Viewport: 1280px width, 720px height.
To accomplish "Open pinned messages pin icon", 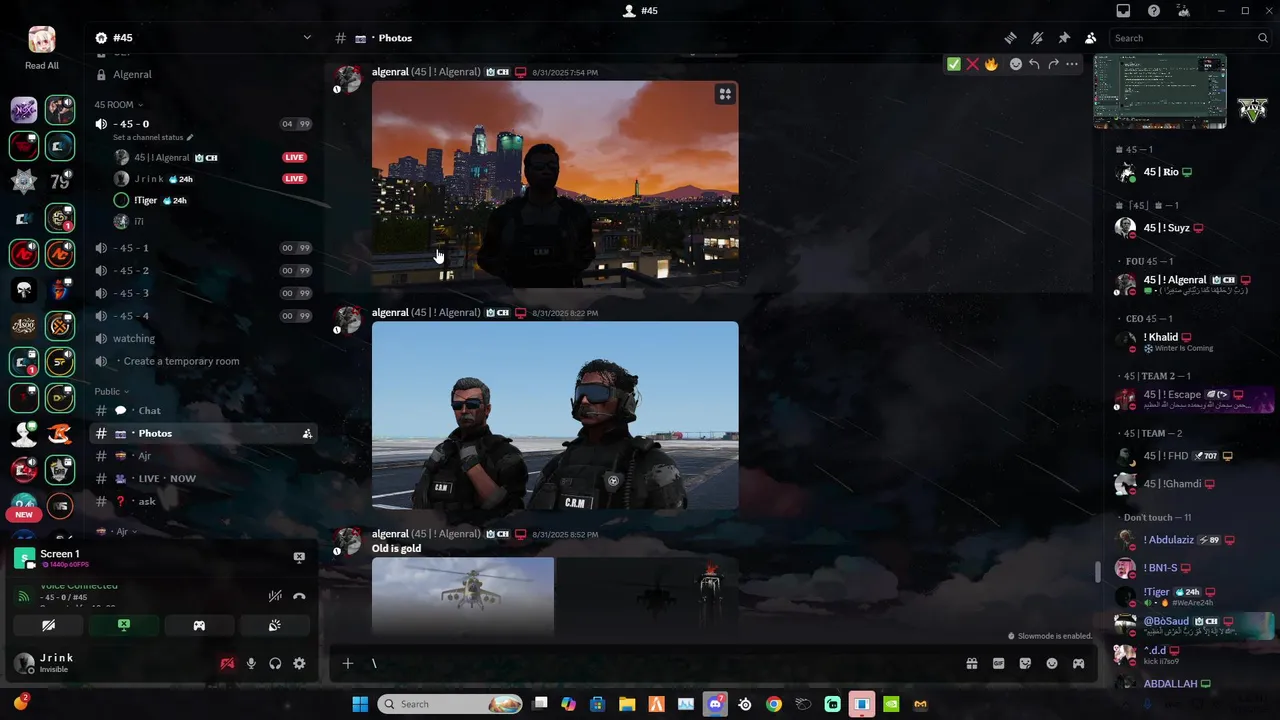I will [1064, 38].
